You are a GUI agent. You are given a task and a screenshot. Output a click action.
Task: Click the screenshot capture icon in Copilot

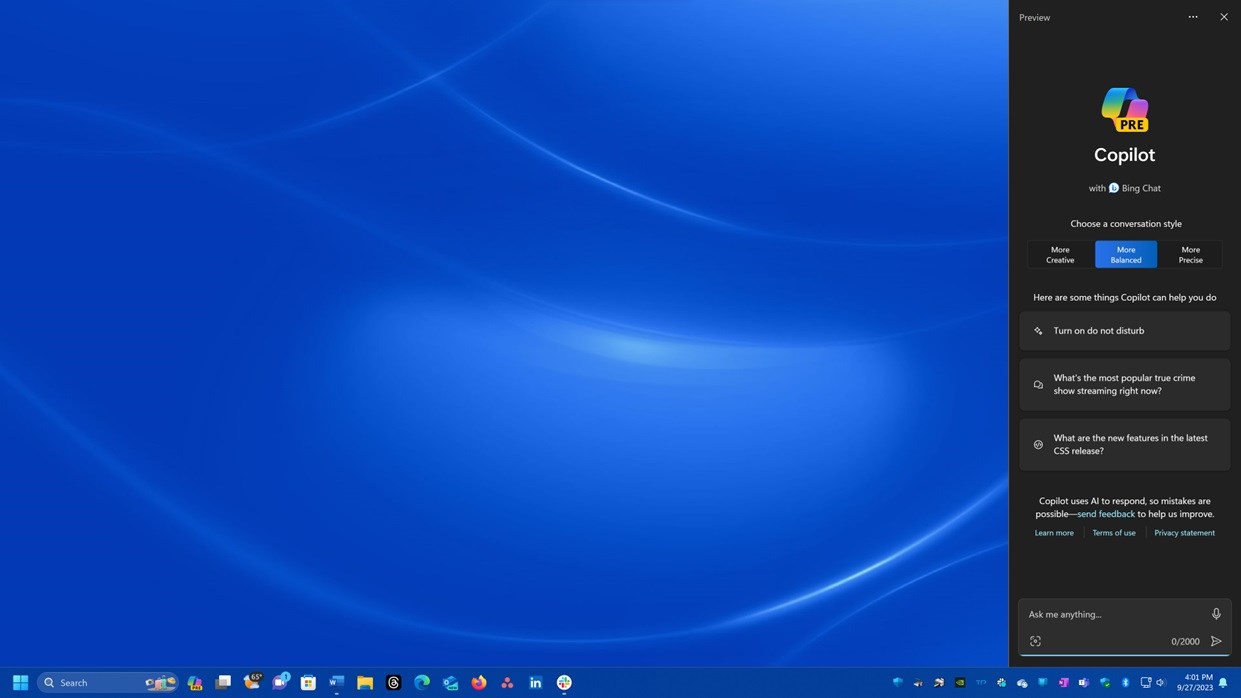click(x=1035, y=642)
